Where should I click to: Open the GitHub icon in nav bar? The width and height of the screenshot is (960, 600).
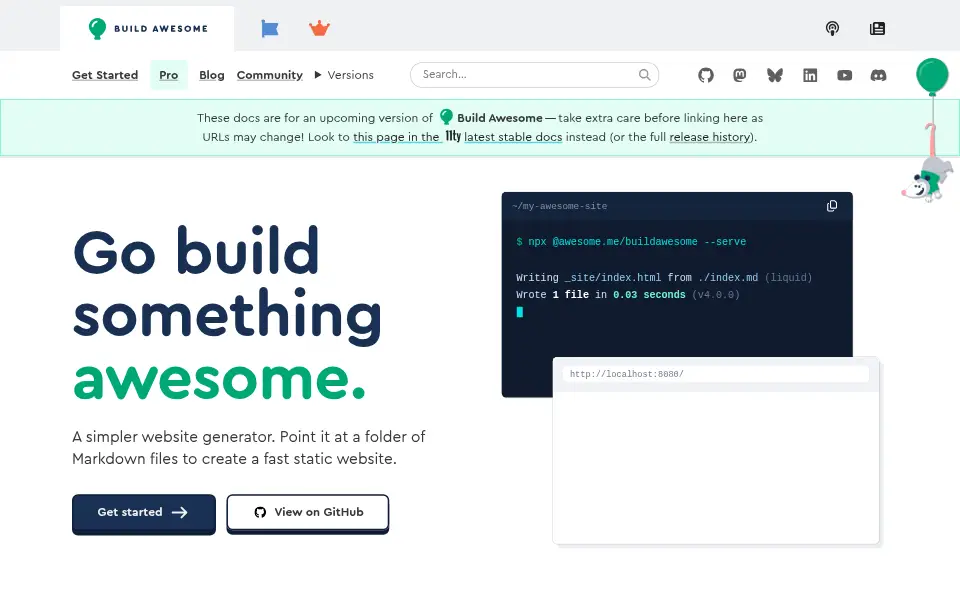tap(706, 75)
